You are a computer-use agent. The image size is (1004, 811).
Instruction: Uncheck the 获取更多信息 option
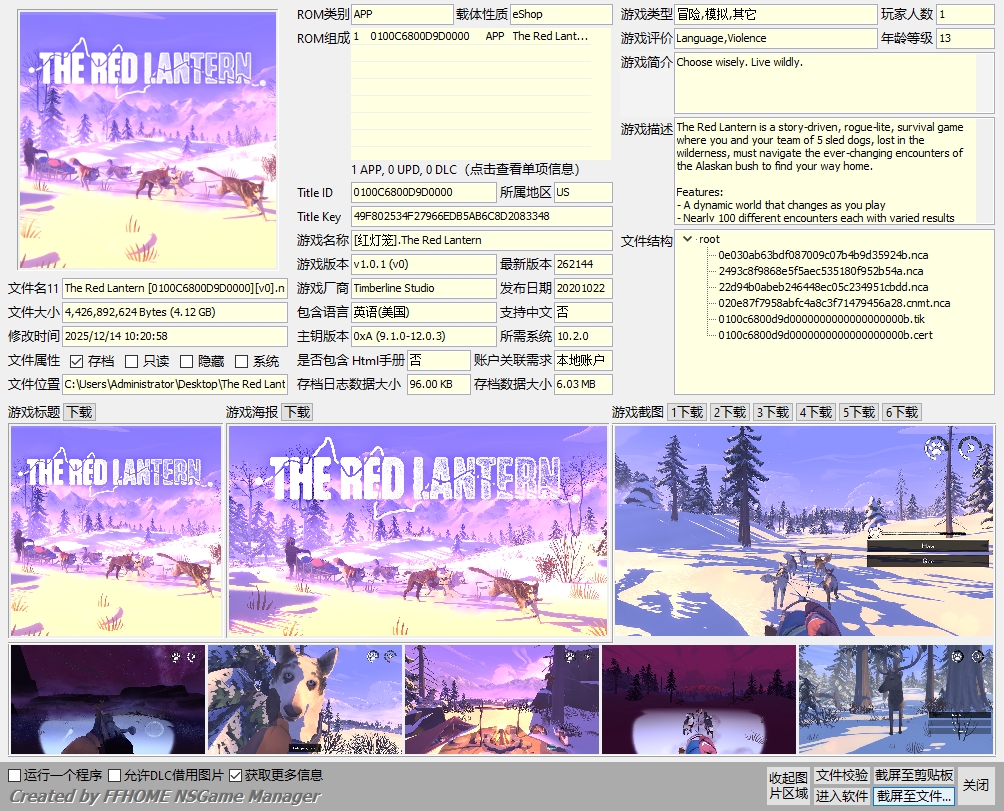(236, 775)
